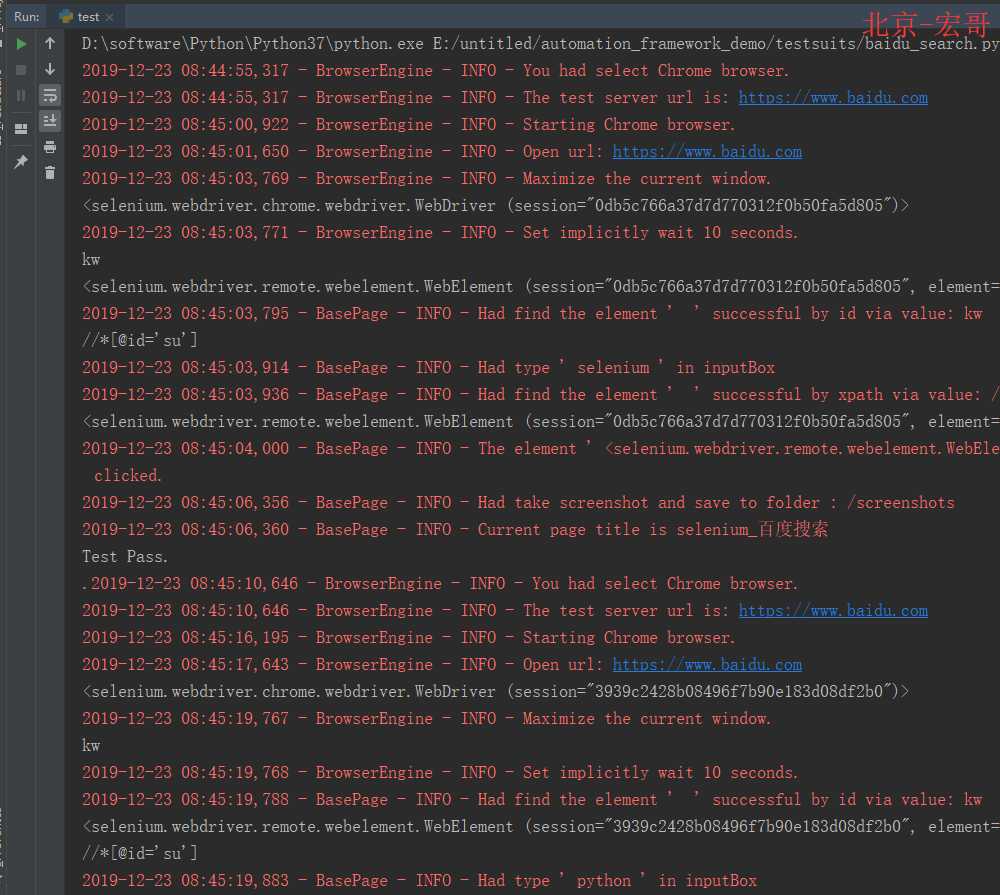Click 'Set implicitly wait 10 seconds' at 08:45:19
The image size is (1000, 895).
pyautogui.click(x=439, y=773)
